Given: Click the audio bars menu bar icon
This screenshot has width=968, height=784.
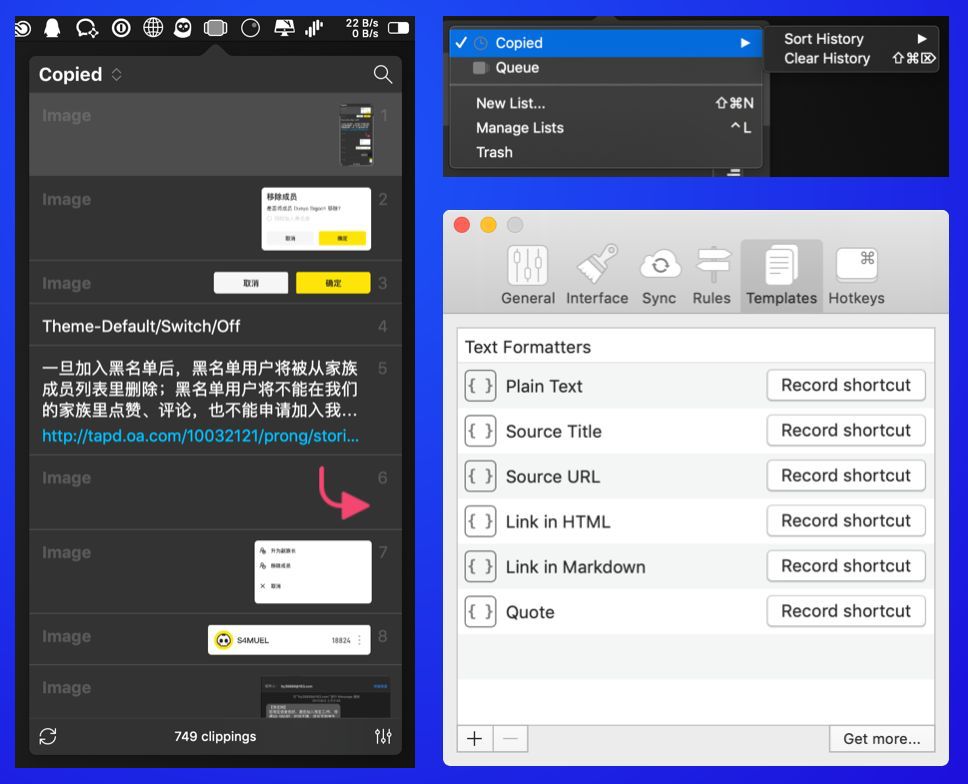Looking at the screenshot, I should (x=314, y=28).
